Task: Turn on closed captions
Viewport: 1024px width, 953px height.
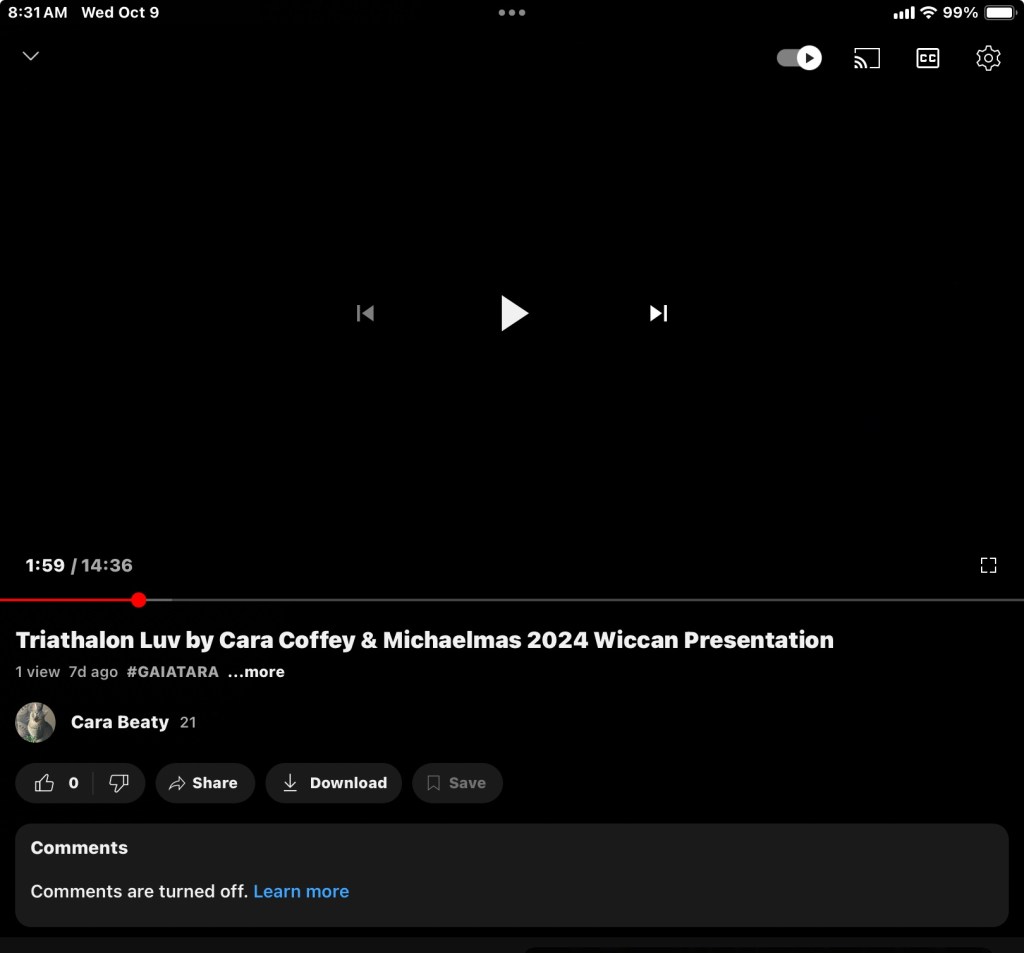Action: [928, 58]
